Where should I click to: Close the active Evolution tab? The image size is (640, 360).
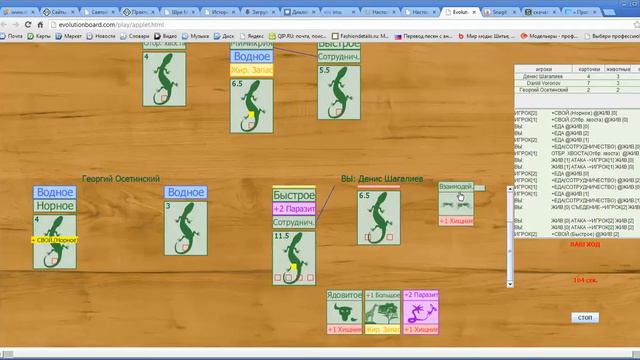click(474, 12)
